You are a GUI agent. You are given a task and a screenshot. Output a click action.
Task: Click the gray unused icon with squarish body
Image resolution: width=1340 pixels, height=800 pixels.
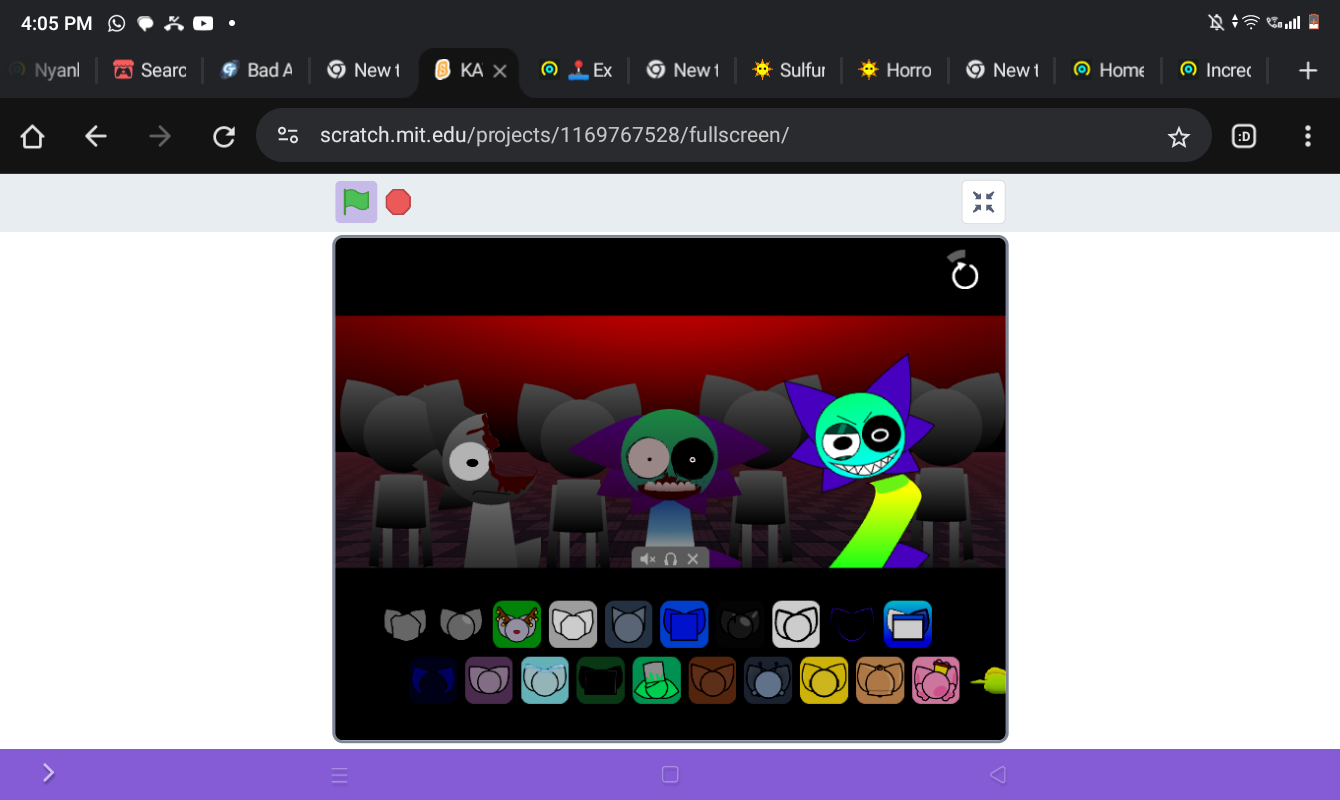tap(405, 625)
